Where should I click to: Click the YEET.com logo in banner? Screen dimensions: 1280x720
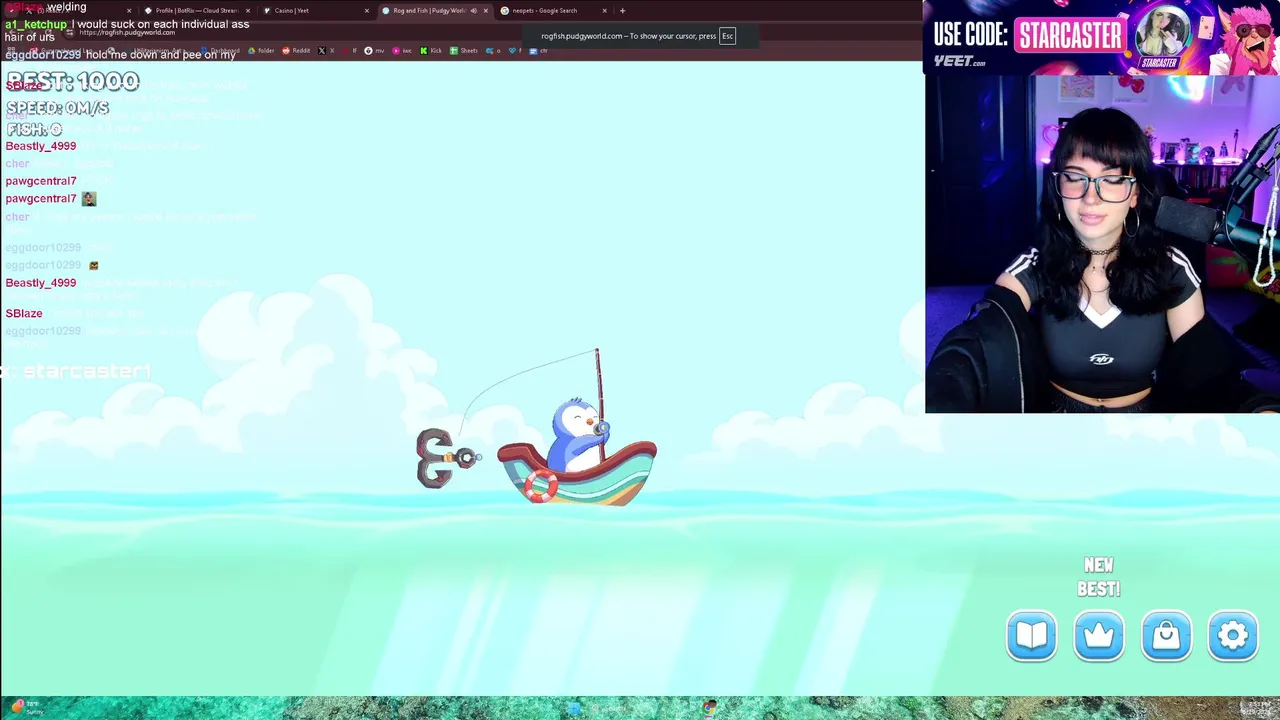coord(959,61)
